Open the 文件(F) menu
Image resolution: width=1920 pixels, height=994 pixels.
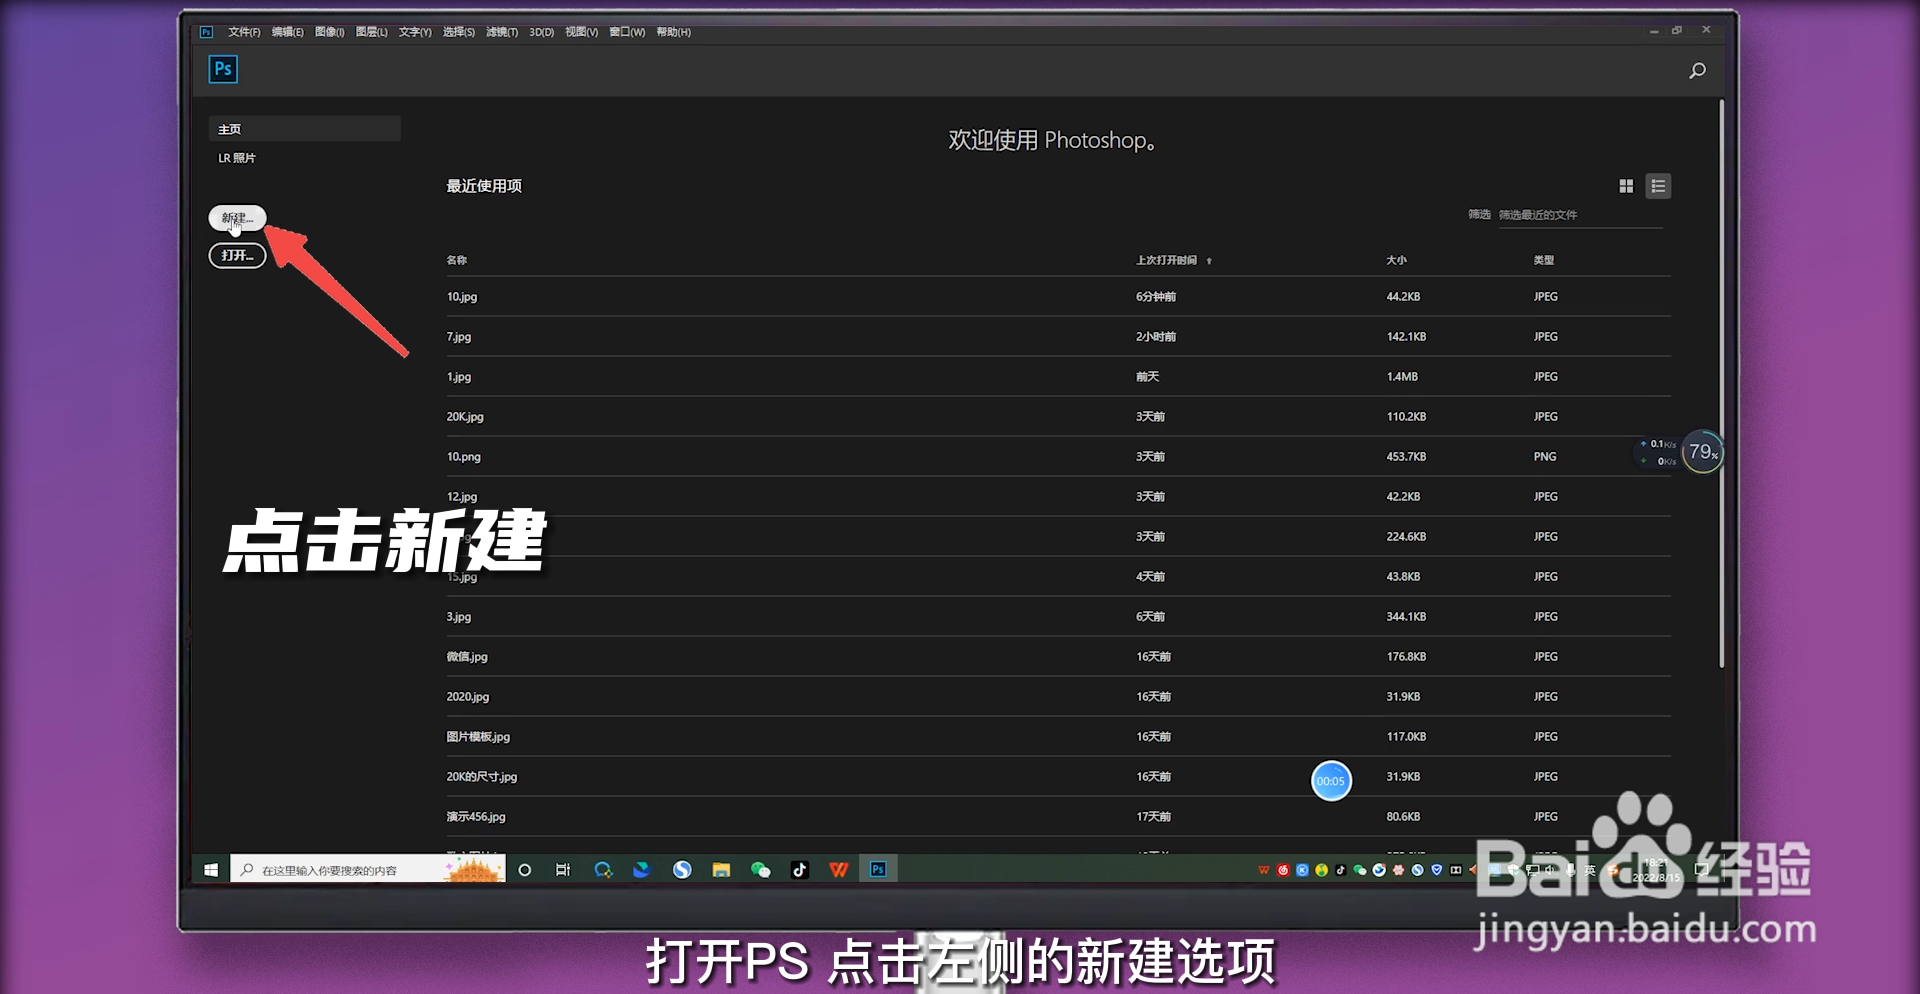click(244, 32)
